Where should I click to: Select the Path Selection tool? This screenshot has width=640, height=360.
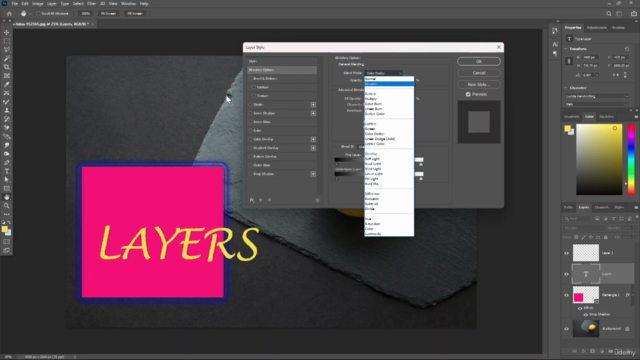tap(7, 180)
